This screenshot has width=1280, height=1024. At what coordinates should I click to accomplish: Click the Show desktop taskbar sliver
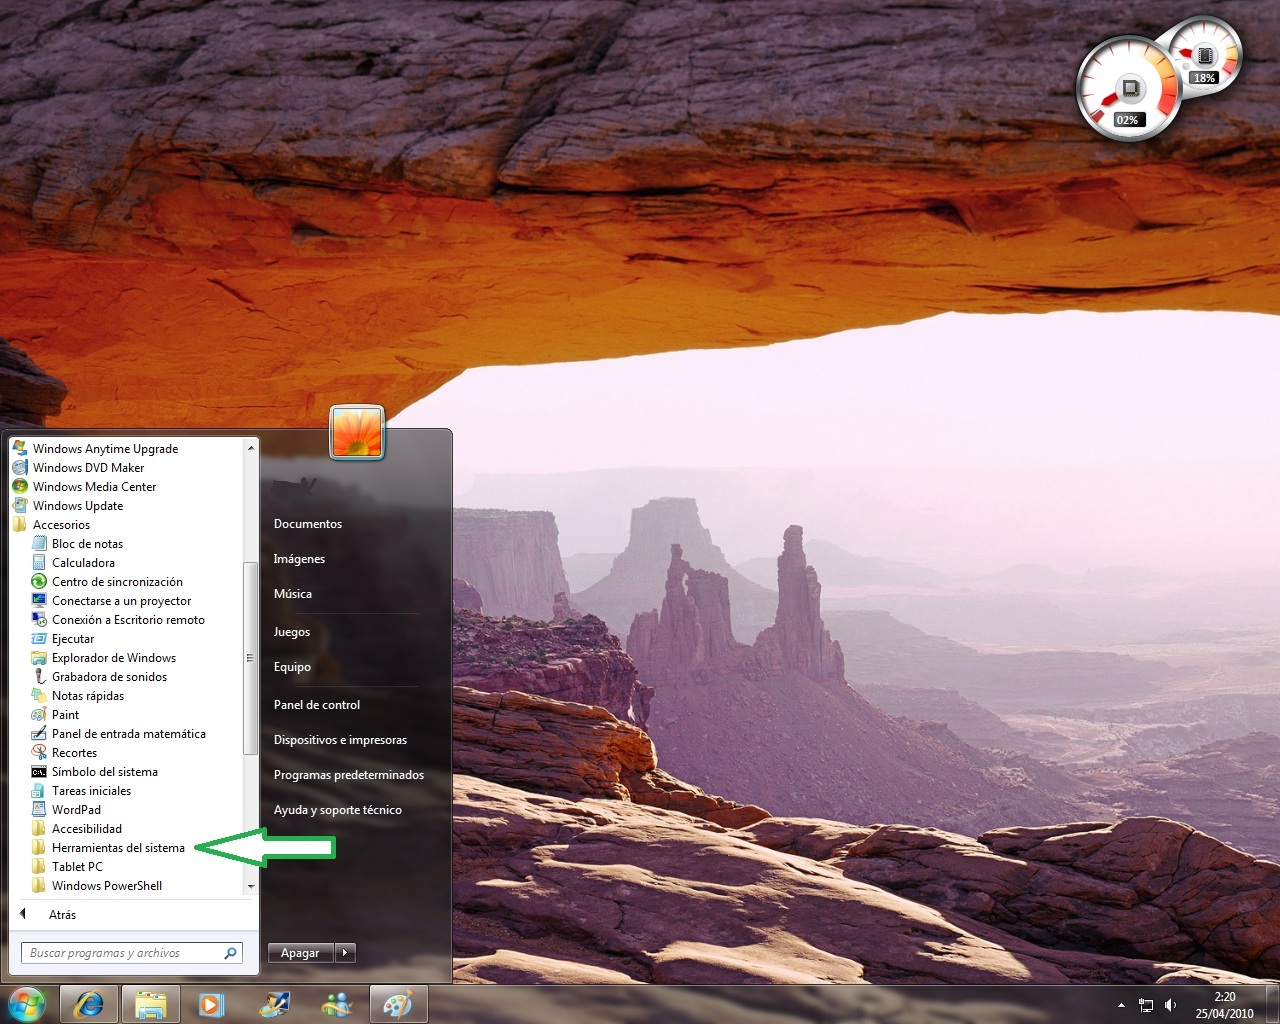click(x=1272, y=1005)
